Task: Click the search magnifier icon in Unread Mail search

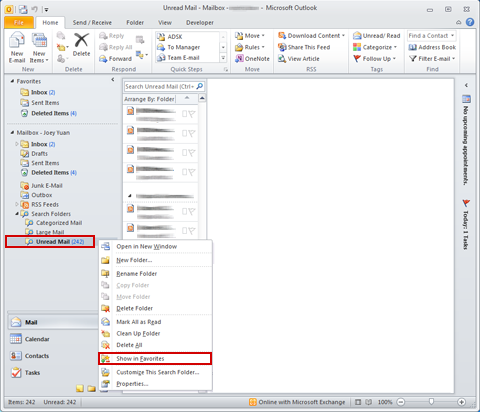Action: point(199,86)
